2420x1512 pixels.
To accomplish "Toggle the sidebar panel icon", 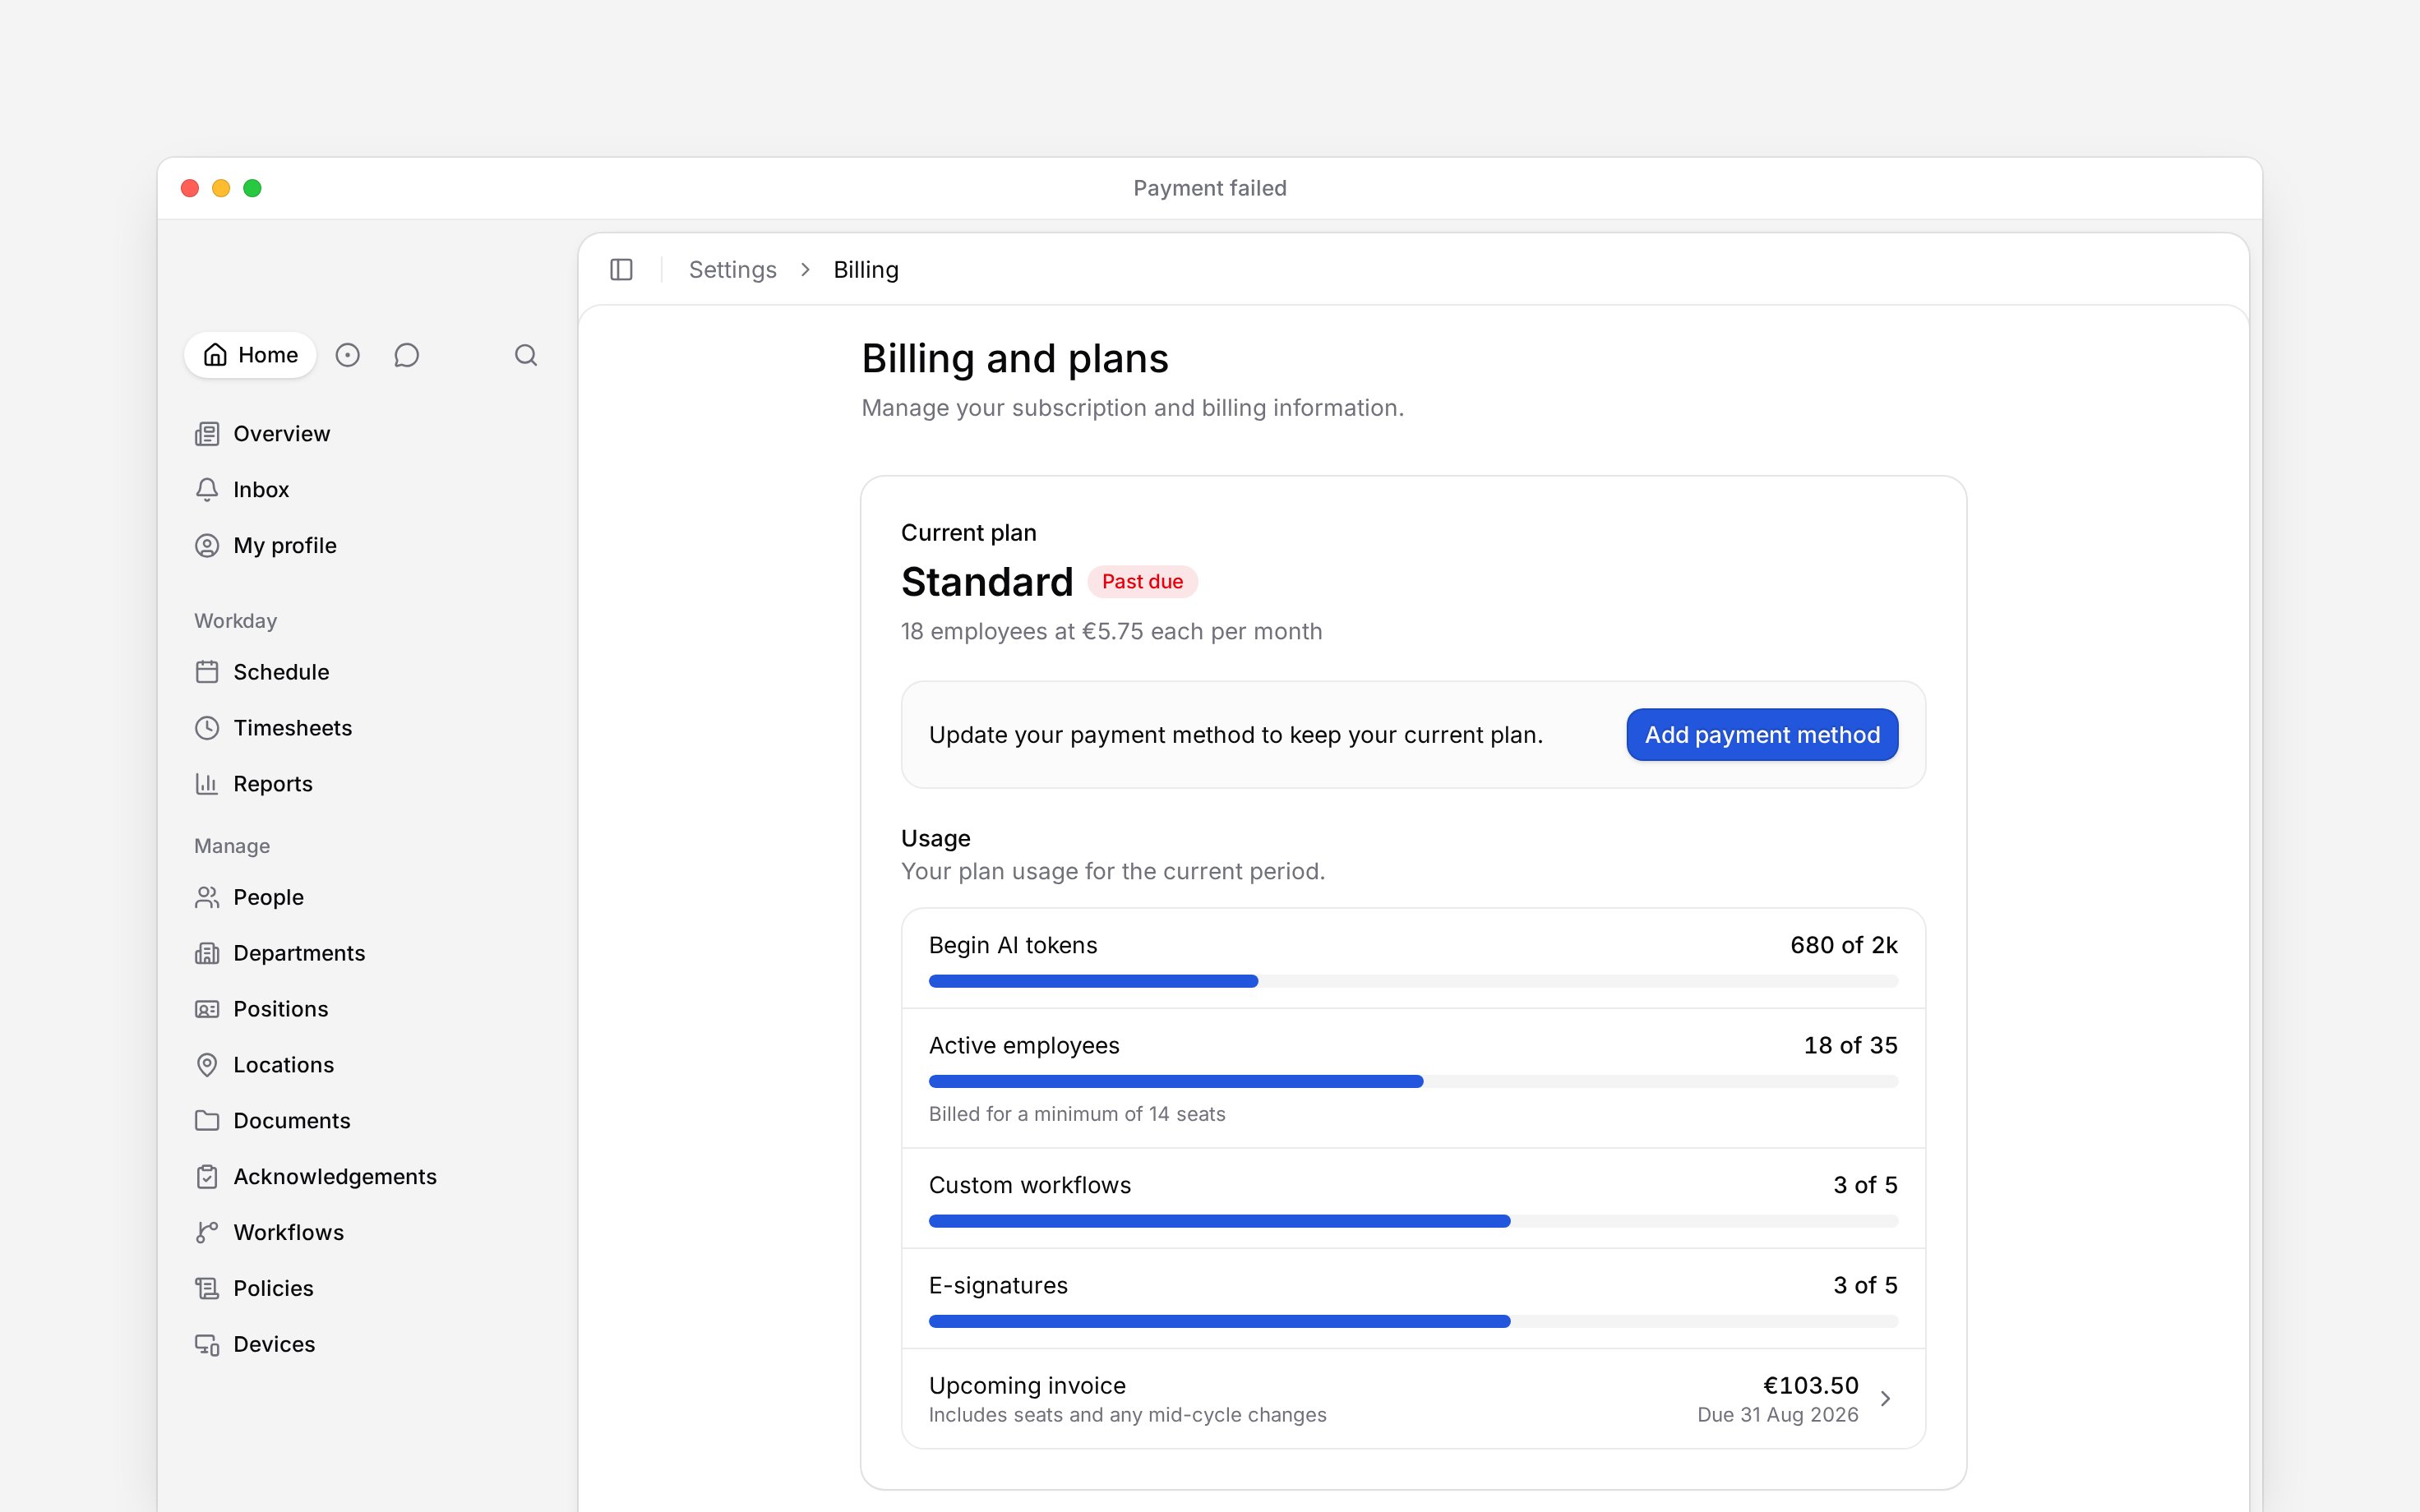I will point(621,270).
